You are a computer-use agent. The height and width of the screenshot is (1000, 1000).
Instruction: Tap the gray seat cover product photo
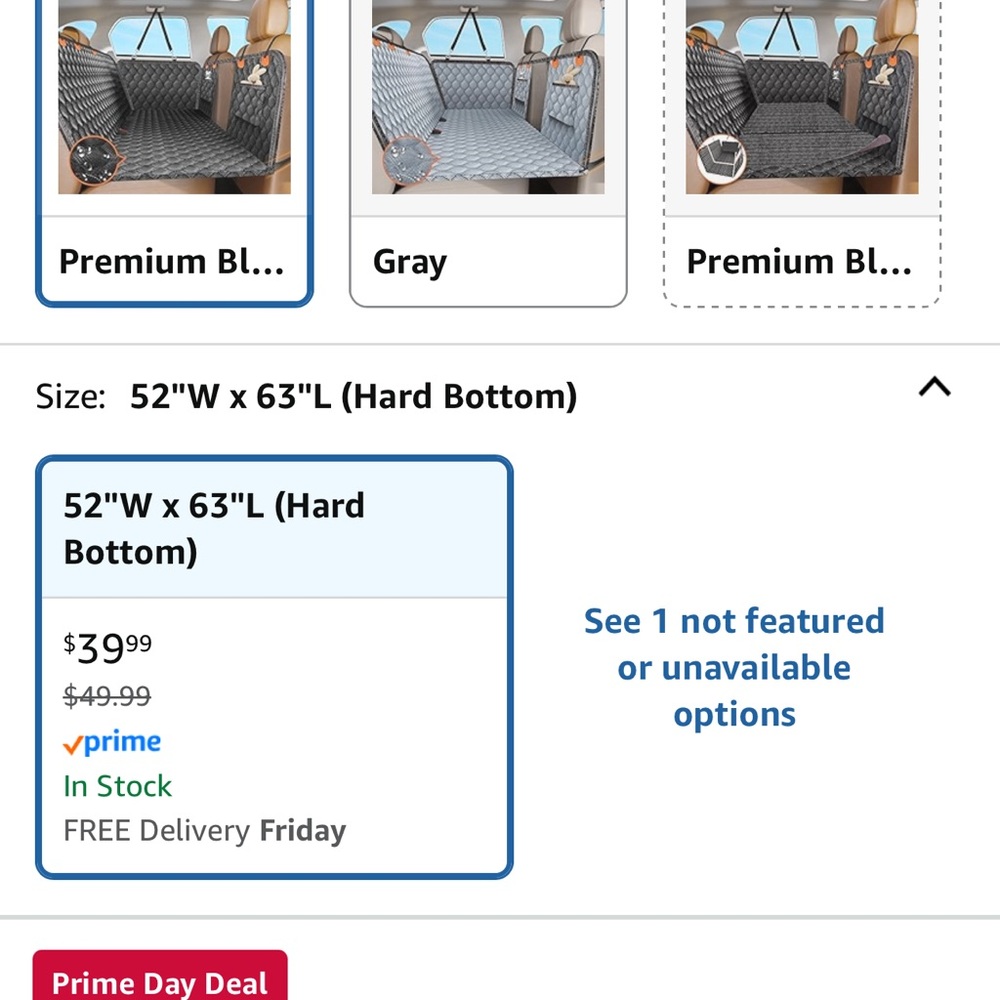[x=489, y=97]
